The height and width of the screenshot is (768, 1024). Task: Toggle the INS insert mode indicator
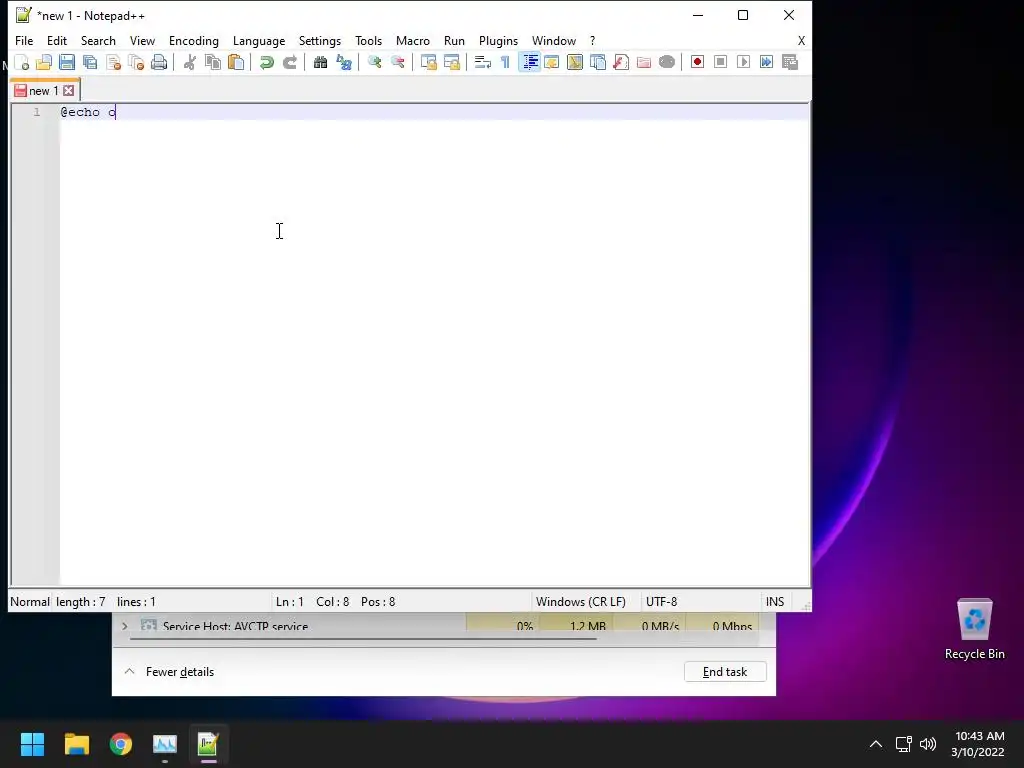[775, 601]
